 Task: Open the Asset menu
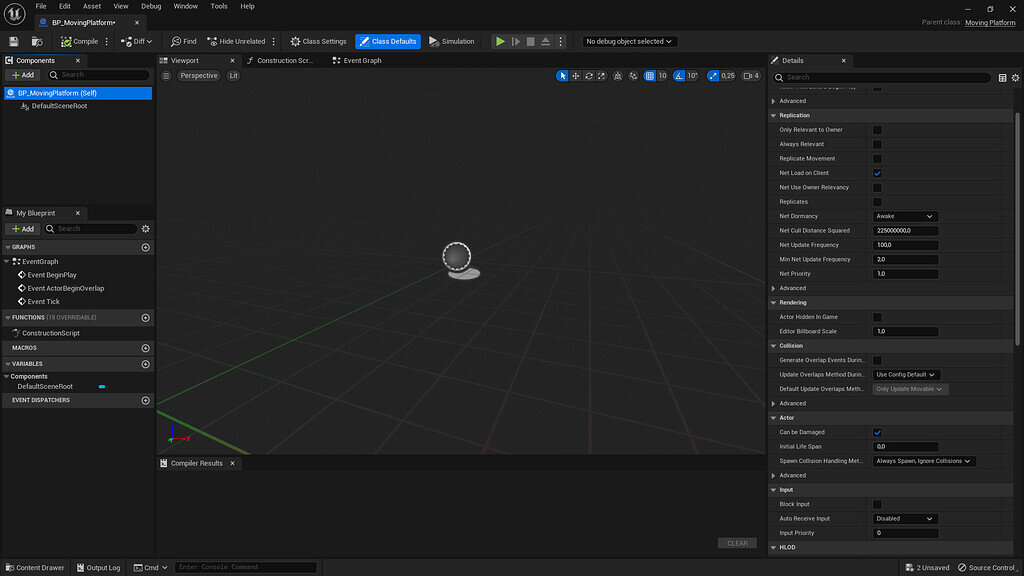pyautogui.click(x=92, y=6)
